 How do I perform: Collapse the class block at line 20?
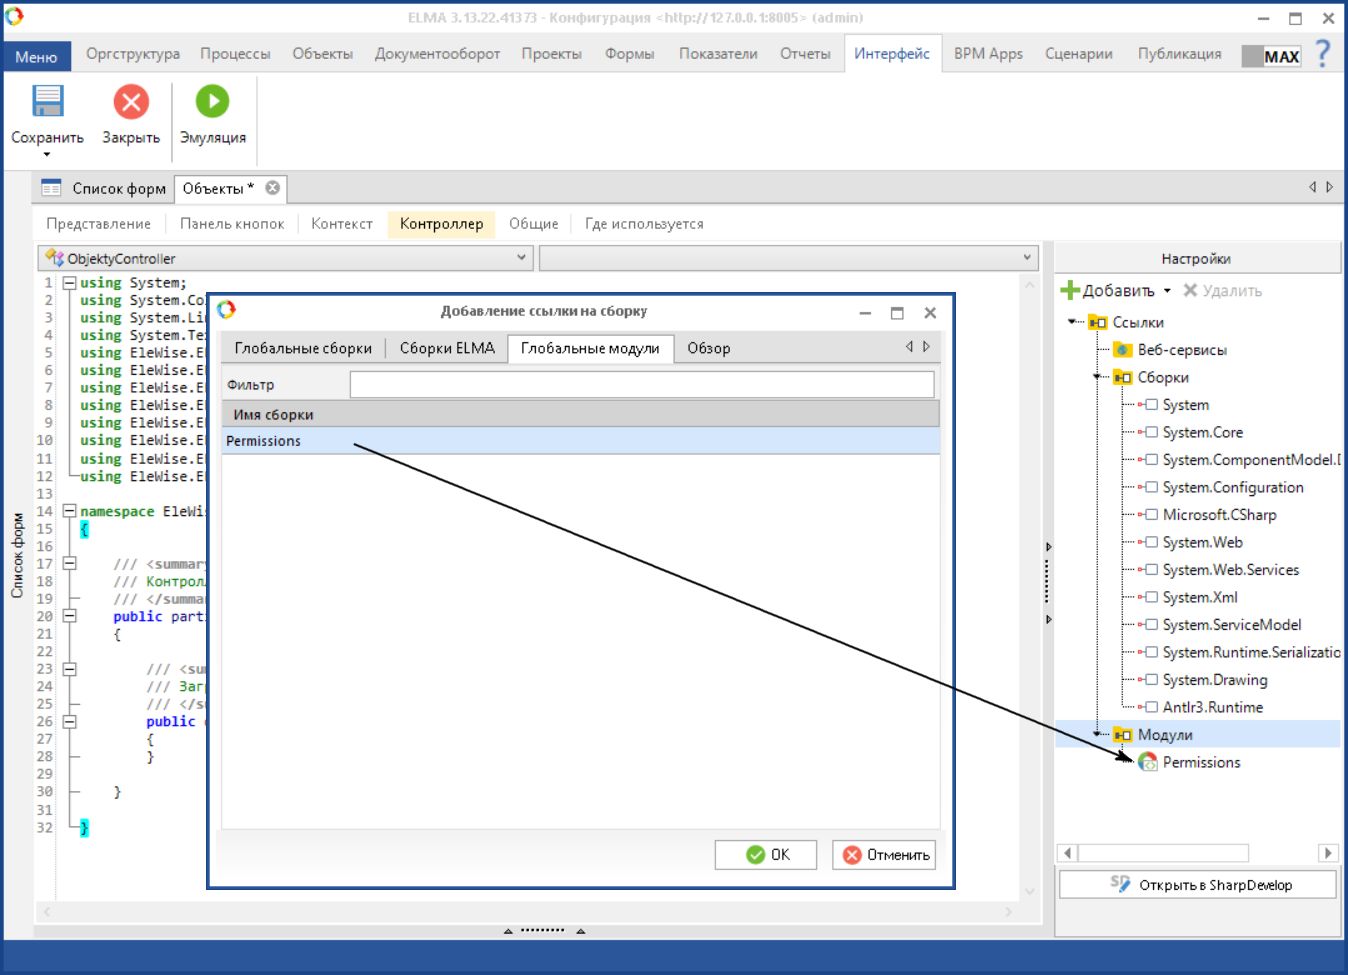point(70,616)
